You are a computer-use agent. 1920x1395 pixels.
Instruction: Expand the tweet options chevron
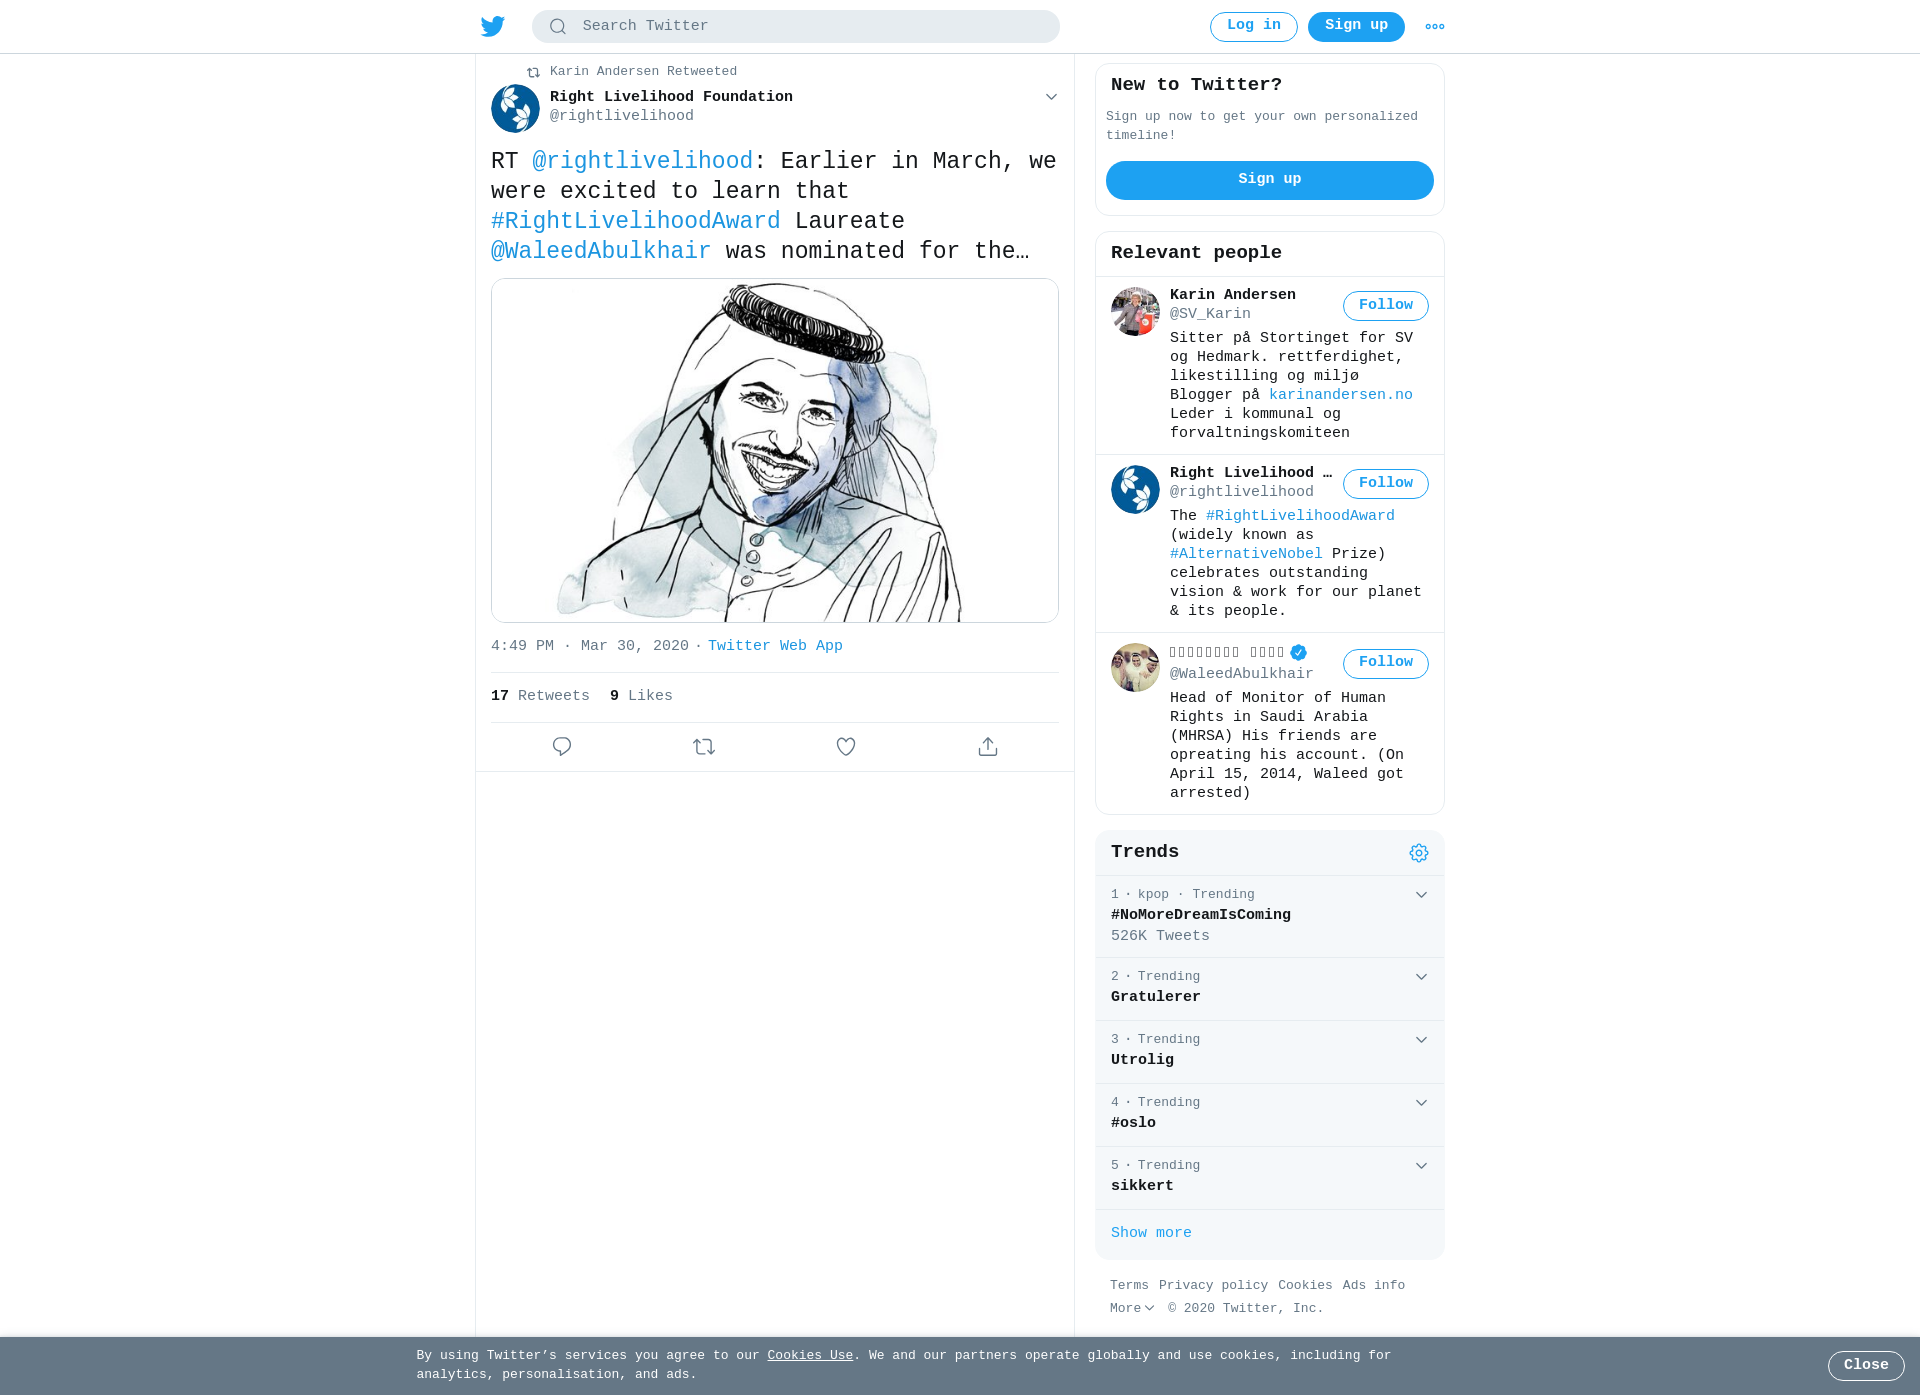point(1051,97)
